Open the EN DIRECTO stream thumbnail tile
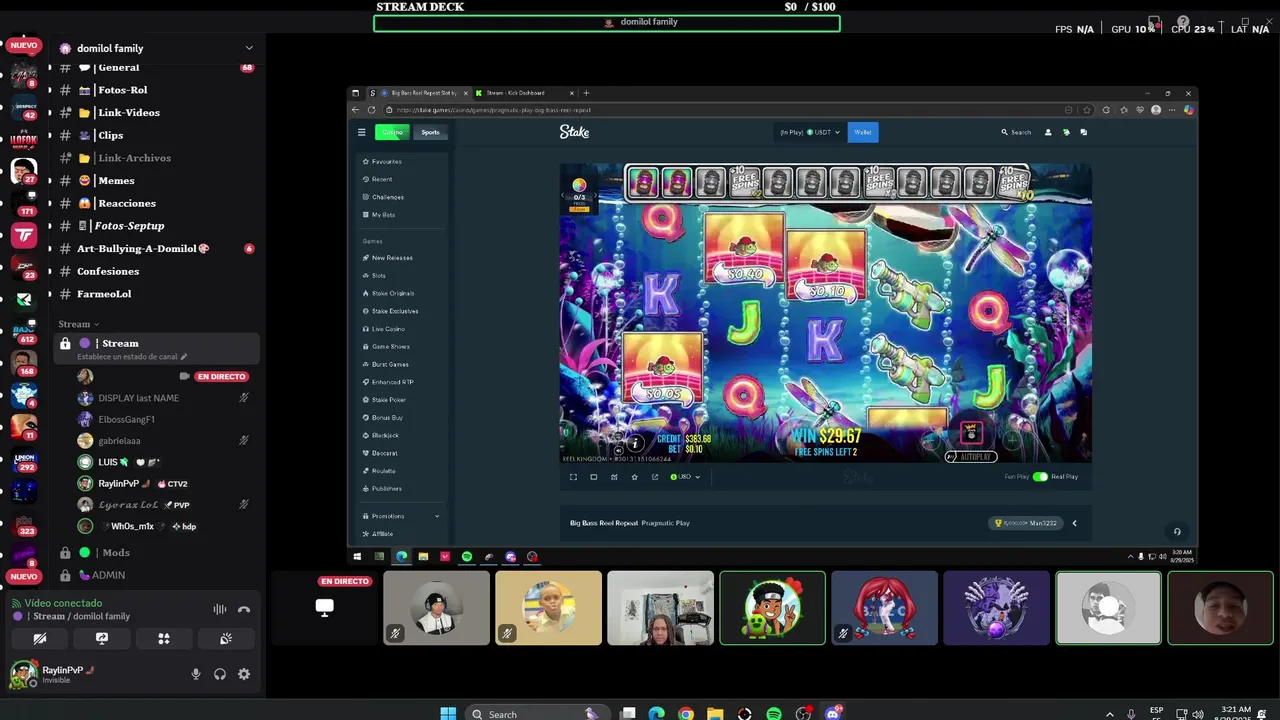 click(324, 608)
